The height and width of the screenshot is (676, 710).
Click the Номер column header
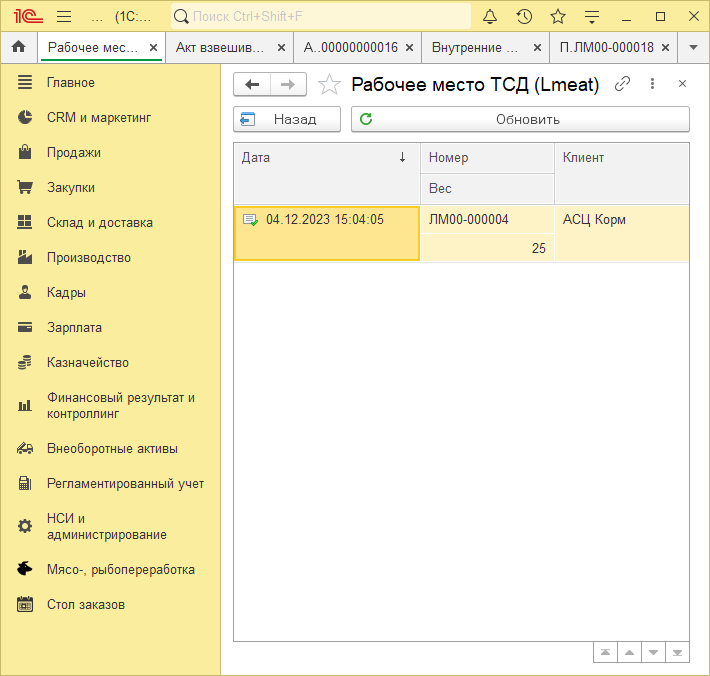coord(488,158)
